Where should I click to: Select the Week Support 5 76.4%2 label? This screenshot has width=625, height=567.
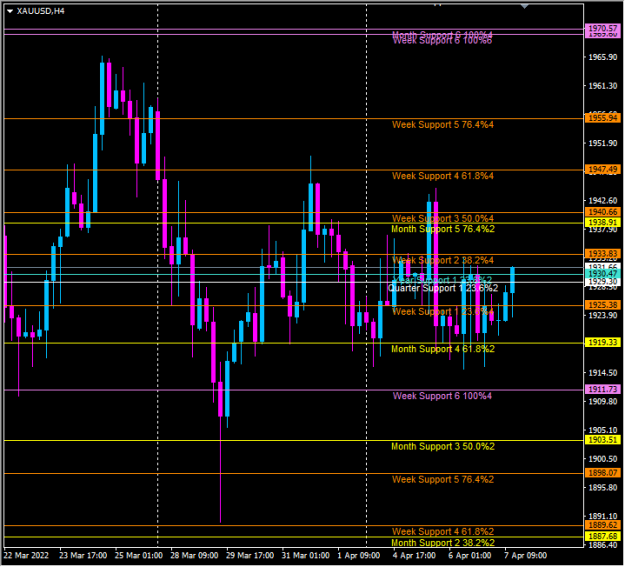[x=443, y=480]
